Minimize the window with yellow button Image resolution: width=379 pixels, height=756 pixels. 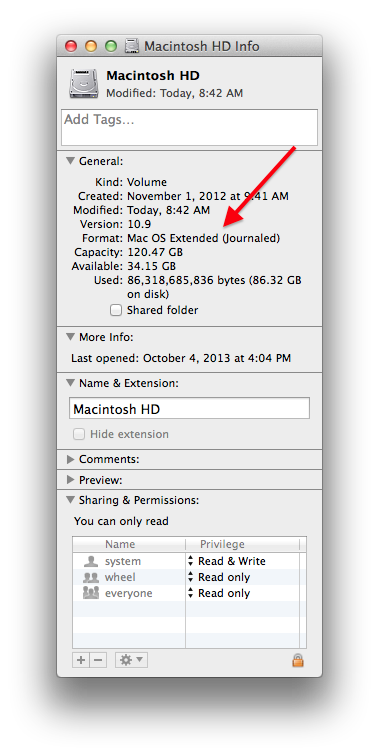pyautogui.click(x=91, y=46)
